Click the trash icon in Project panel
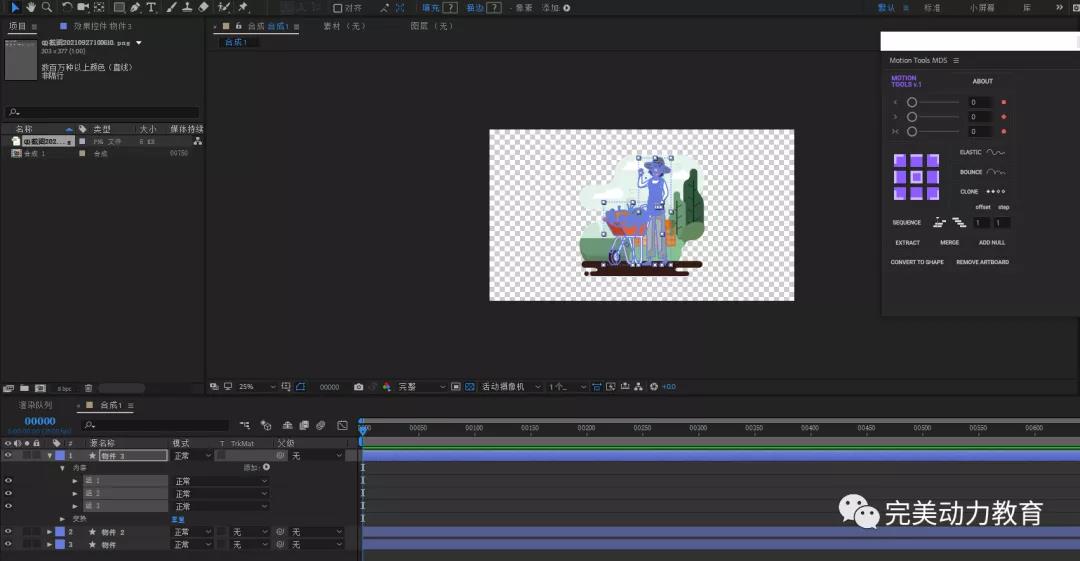This screenshot has height=561, width=1080. tap(88, 388)
